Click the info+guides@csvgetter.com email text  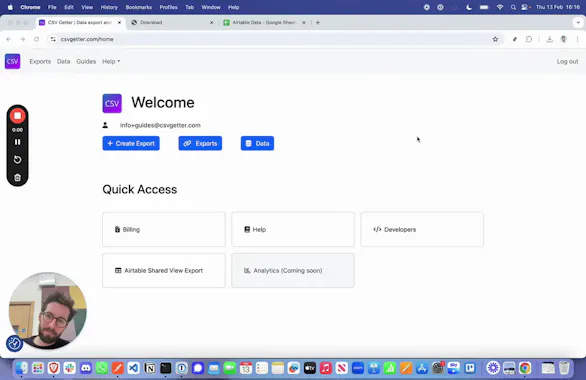coord(160,125)
